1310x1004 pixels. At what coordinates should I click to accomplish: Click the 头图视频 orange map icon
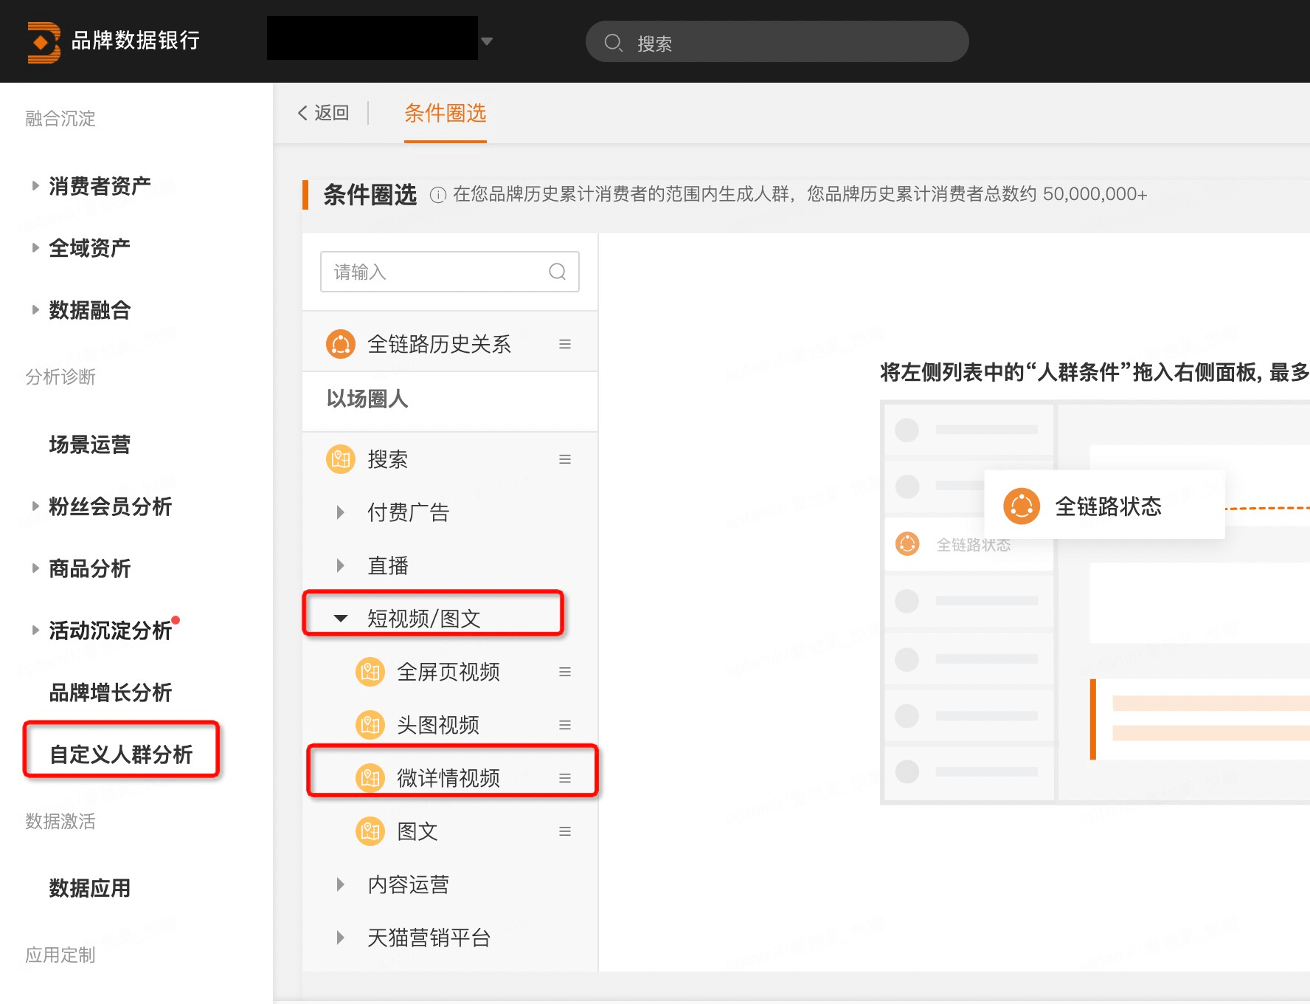tap(371, 725)
